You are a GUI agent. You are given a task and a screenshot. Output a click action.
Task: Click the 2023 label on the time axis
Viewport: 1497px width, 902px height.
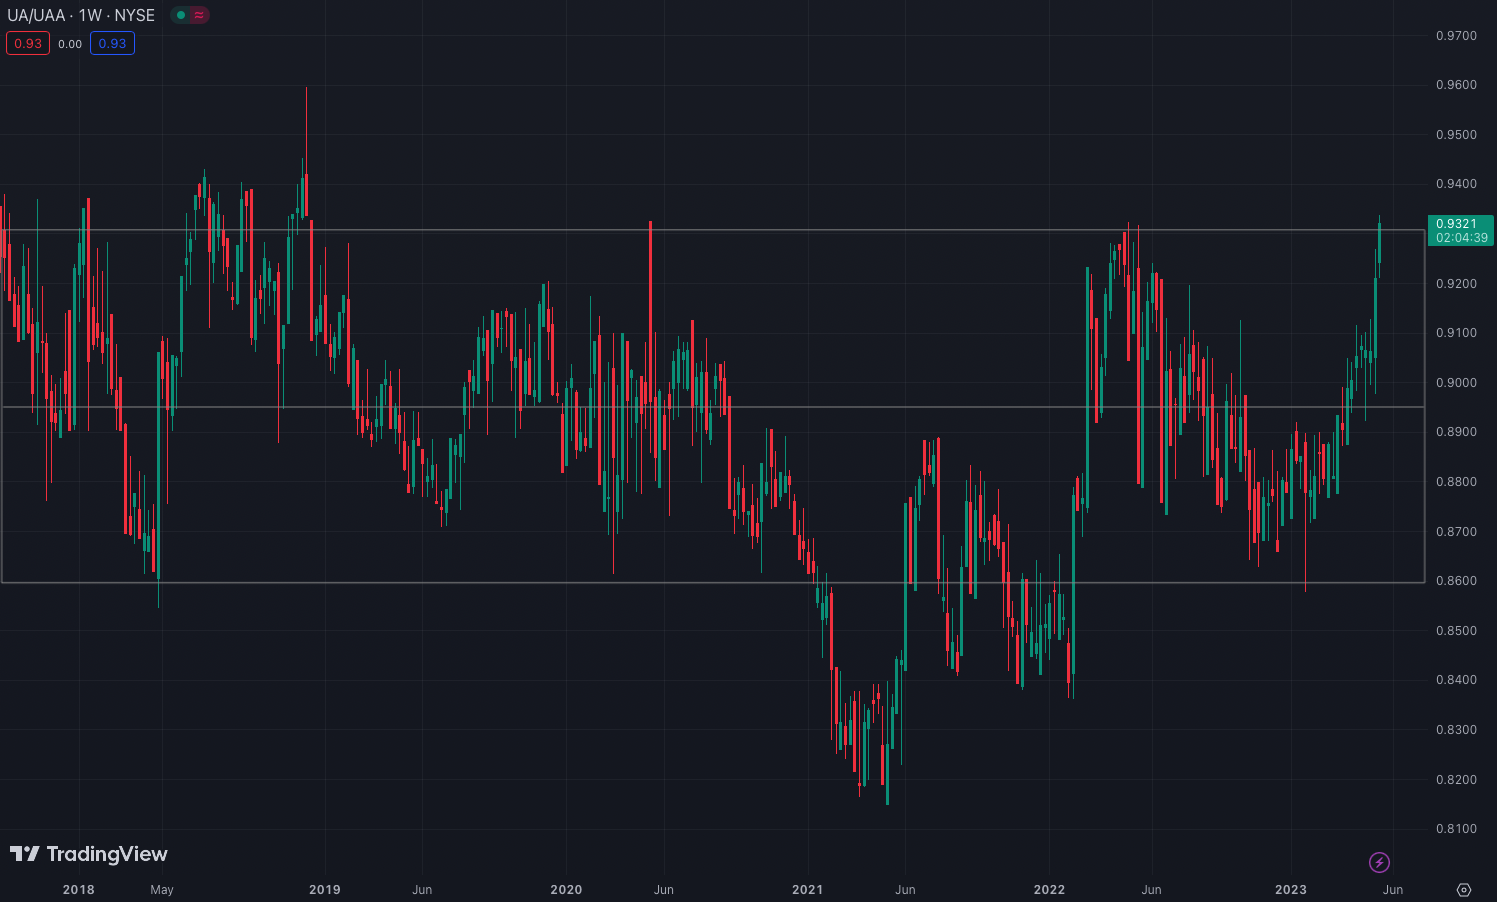point(1291,890)
